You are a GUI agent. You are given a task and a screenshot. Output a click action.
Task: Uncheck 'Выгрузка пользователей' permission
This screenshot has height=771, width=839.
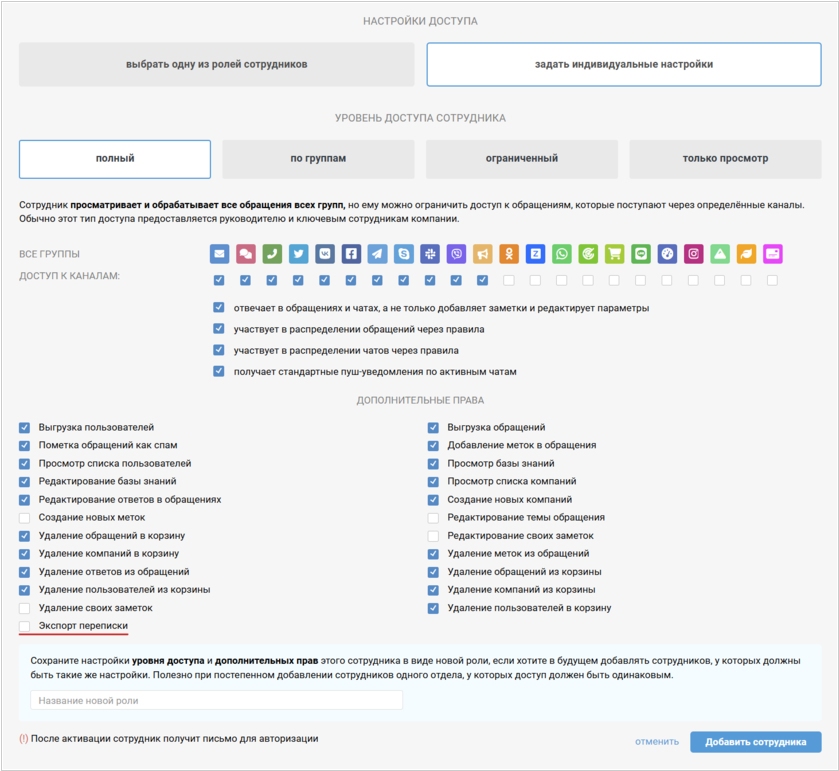[x=25, y=428]
